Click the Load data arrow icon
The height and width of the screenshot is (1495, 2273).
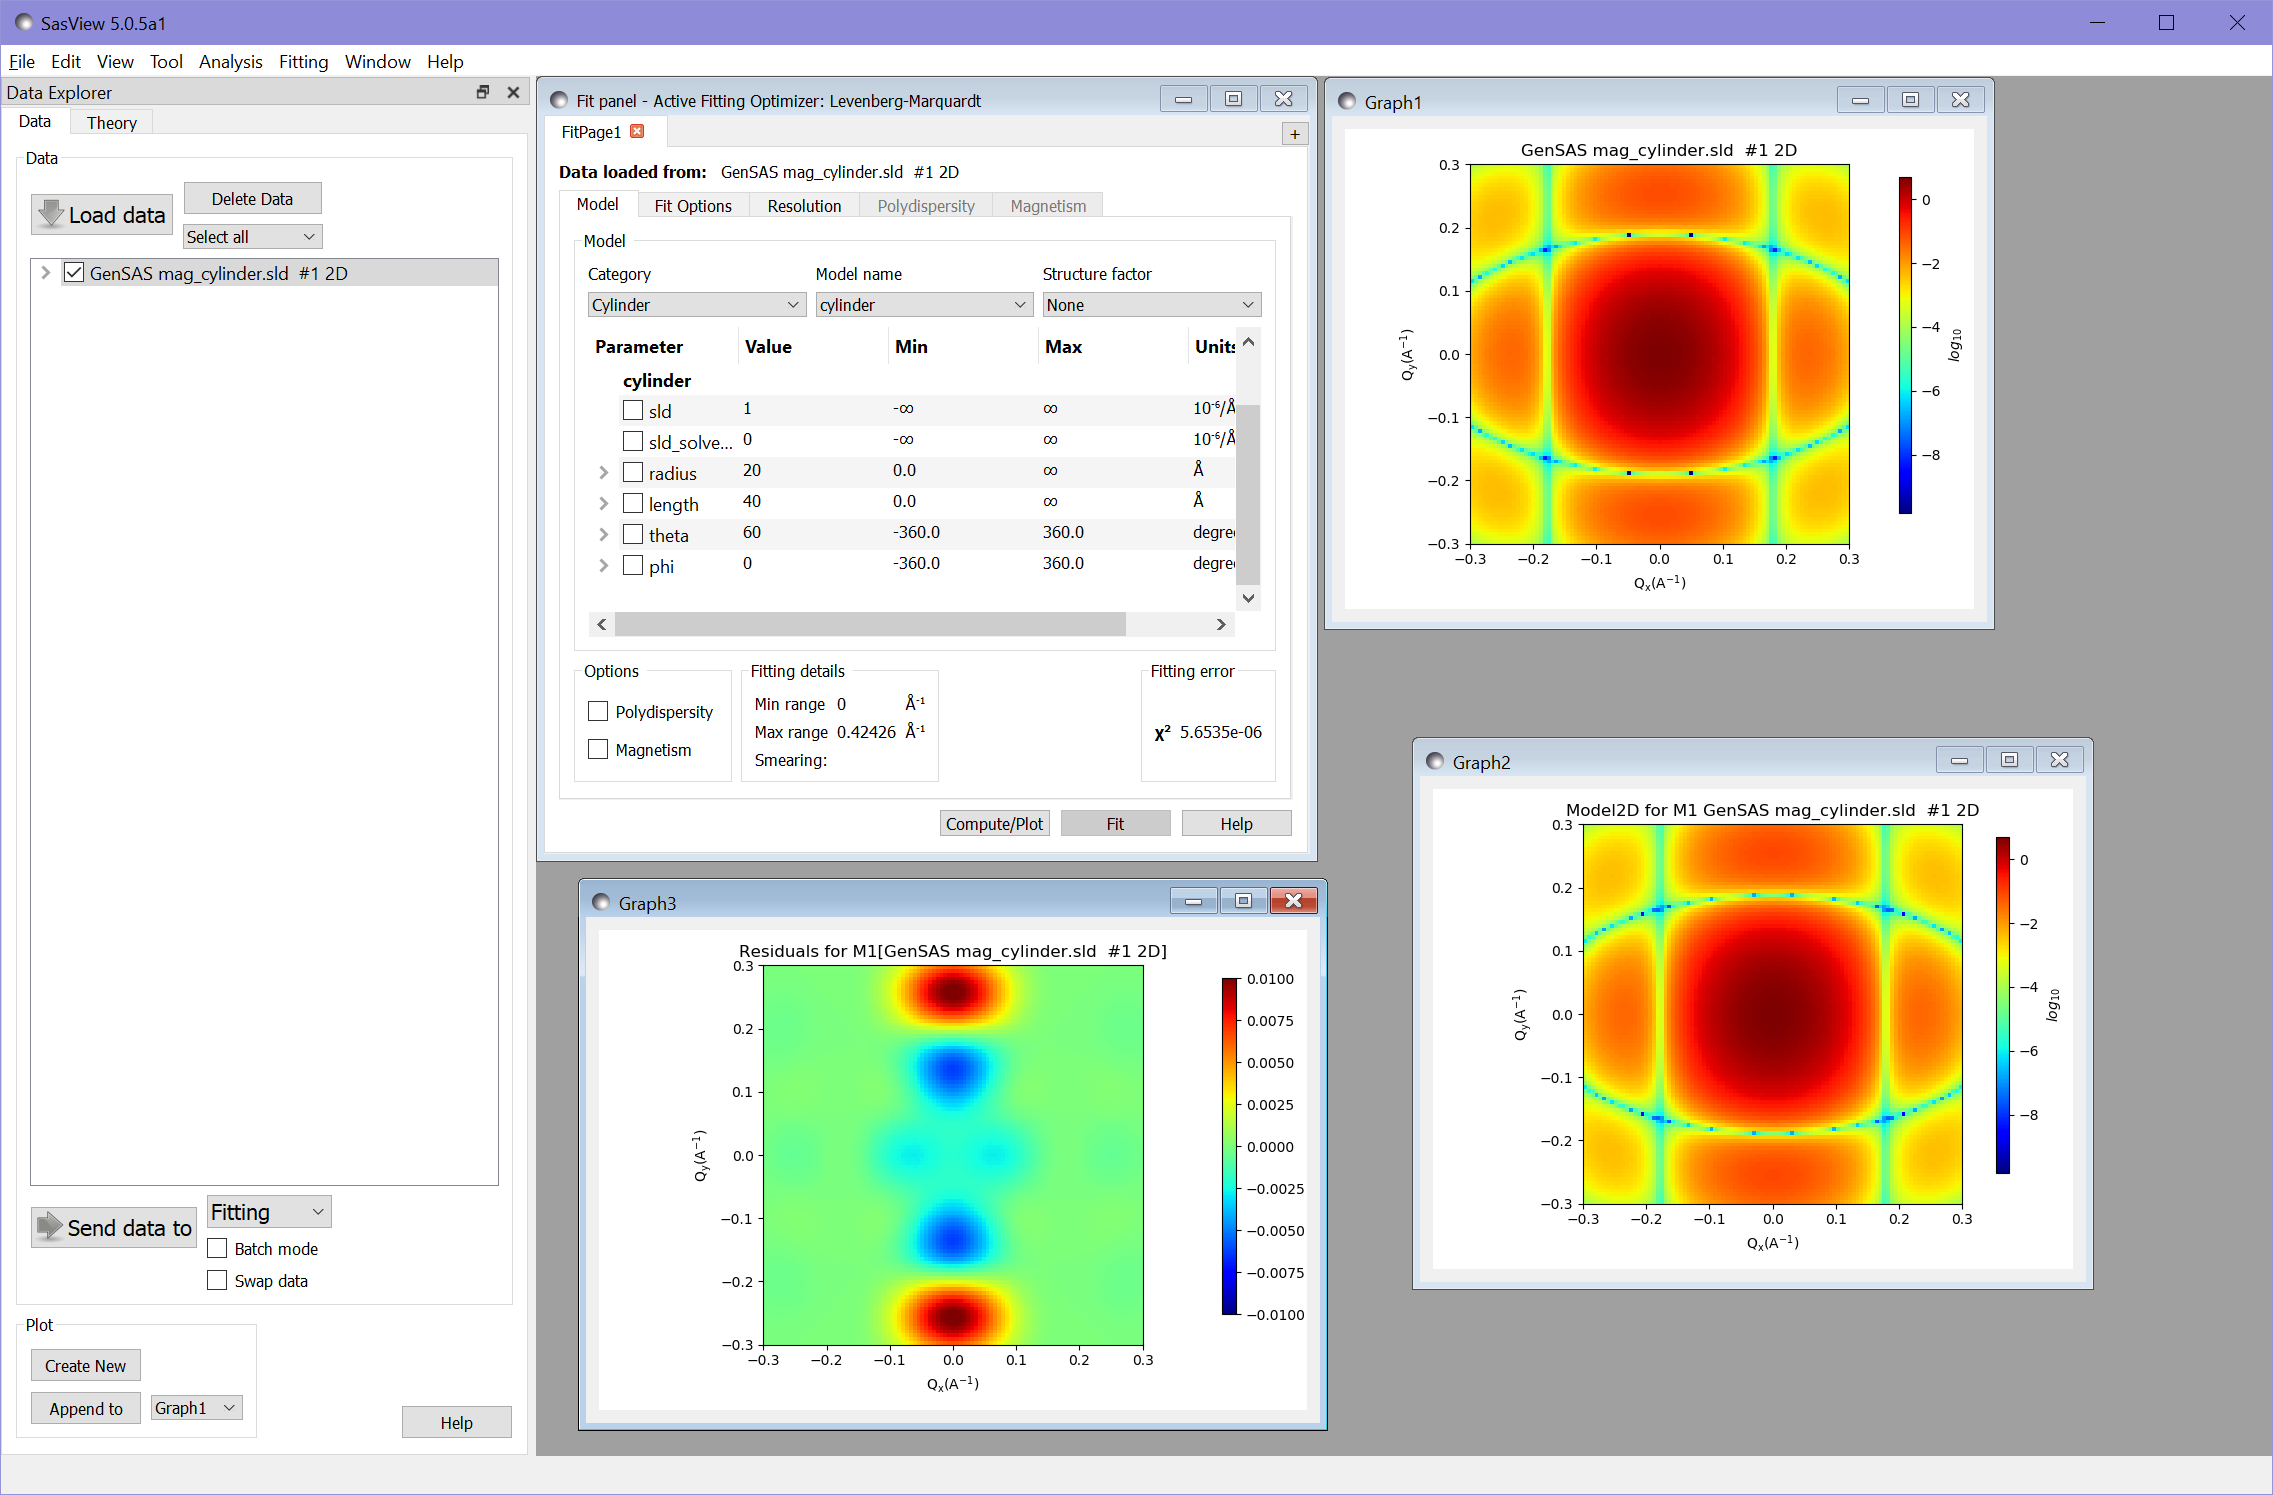51,213
